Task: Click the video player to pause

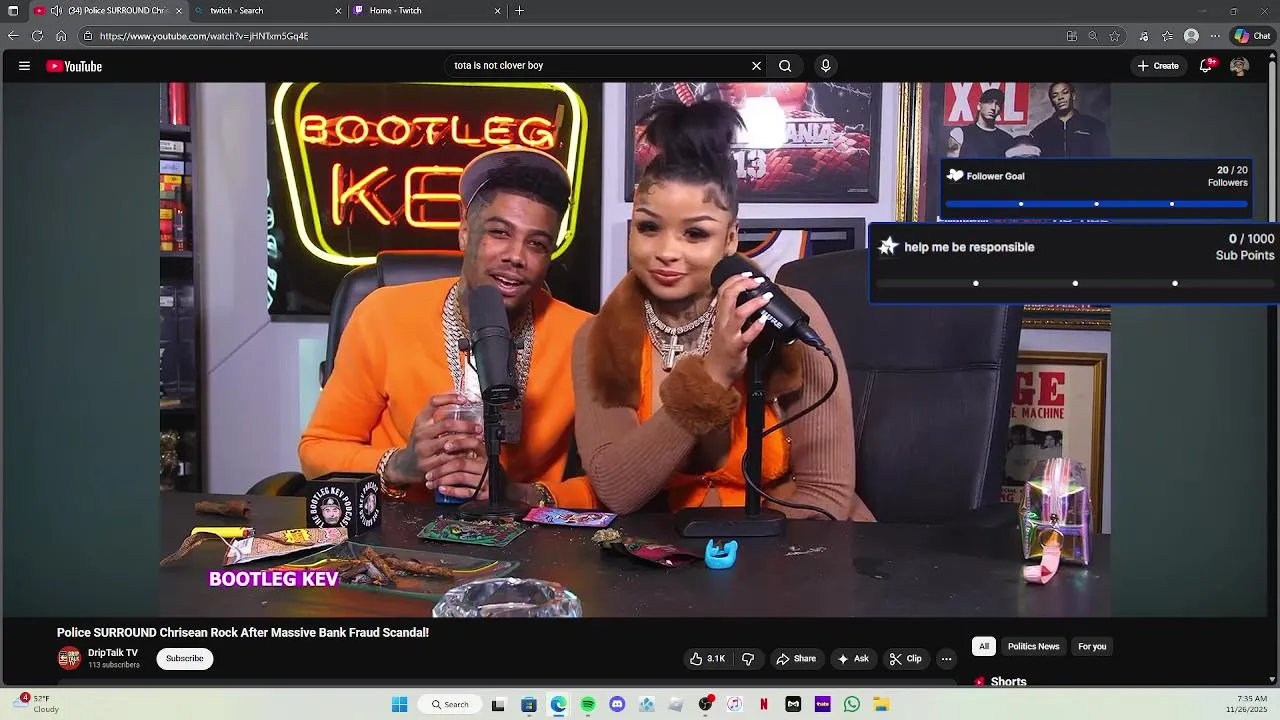Action: [x=635, y=350]
